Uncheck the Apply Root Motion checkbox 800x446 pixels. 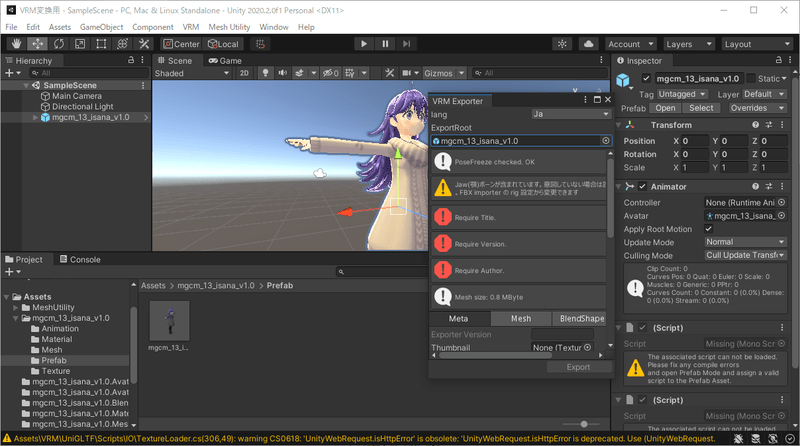pos(709,229)
